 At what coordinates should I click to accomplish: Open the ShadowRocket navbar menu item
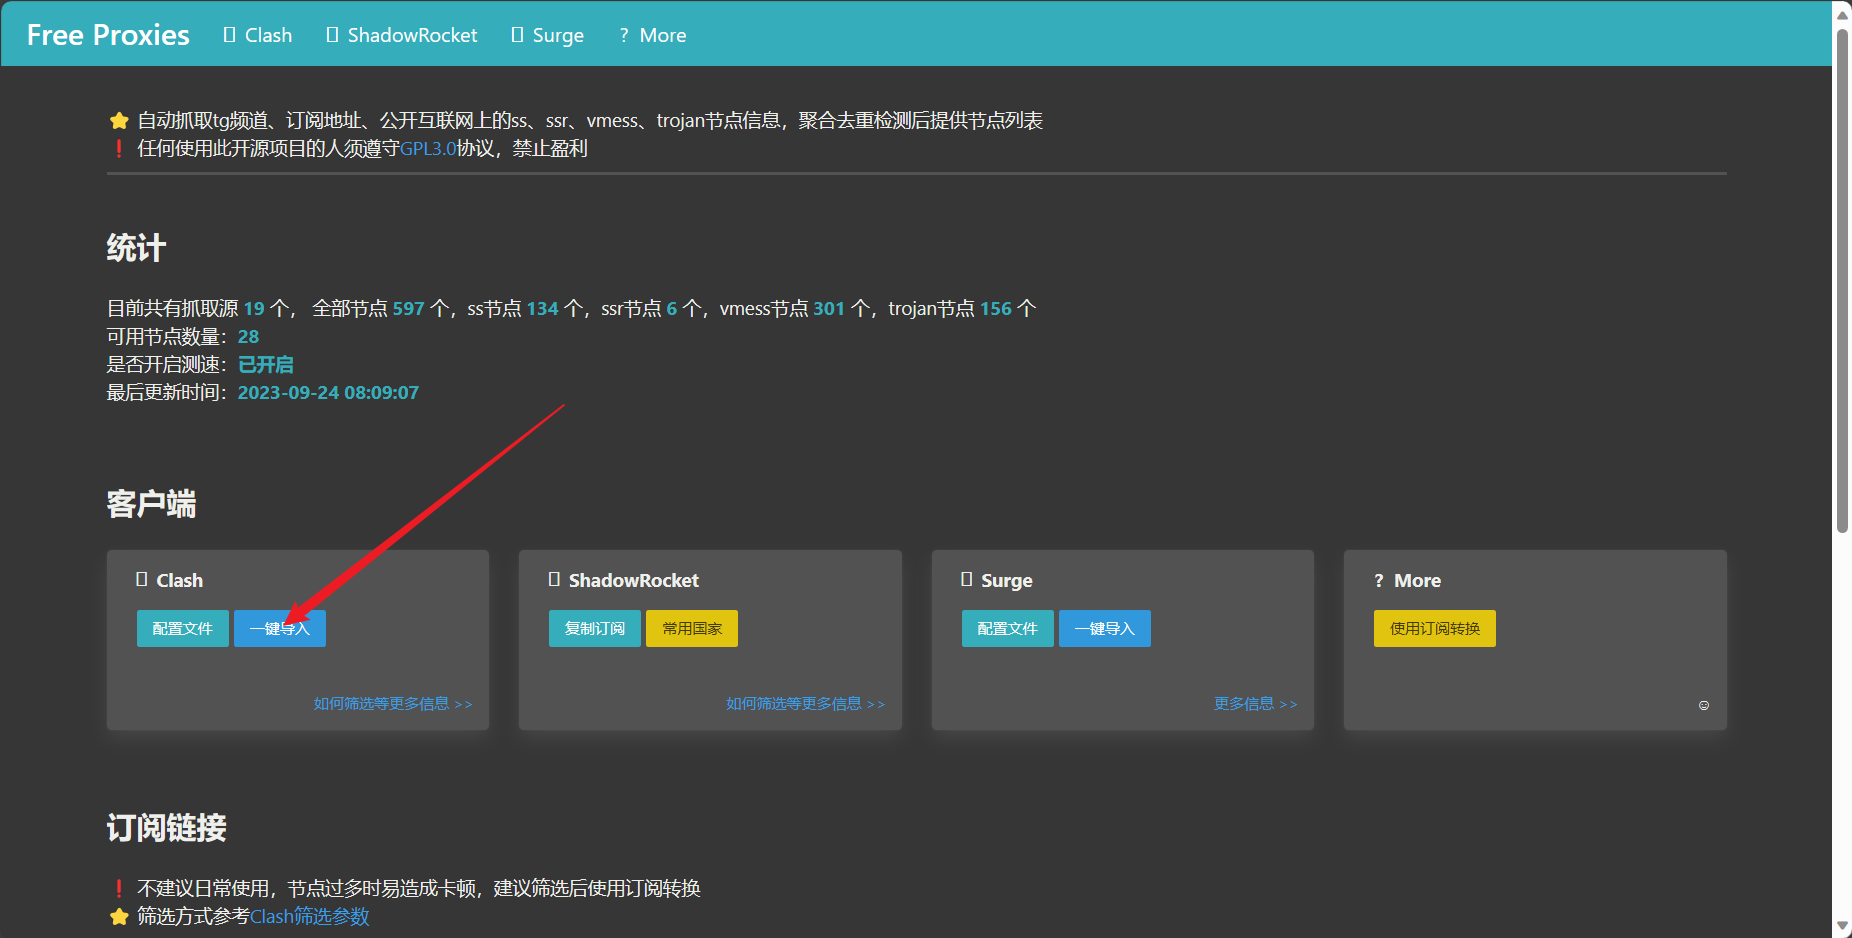tap(402, 35)
